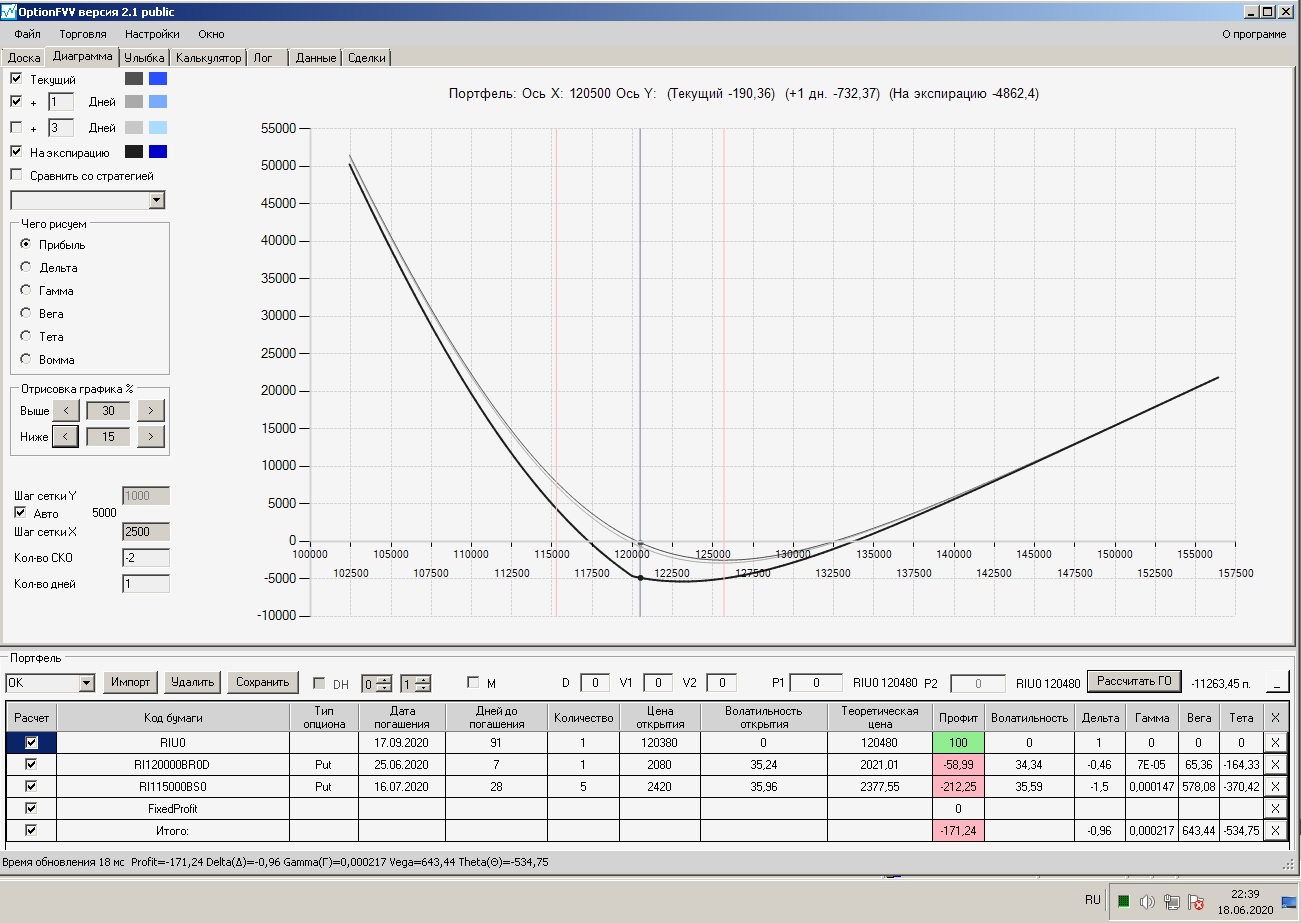Increase the DH stepper value
The width and height of the screenshot is (1301, 923).
[385, 679]
